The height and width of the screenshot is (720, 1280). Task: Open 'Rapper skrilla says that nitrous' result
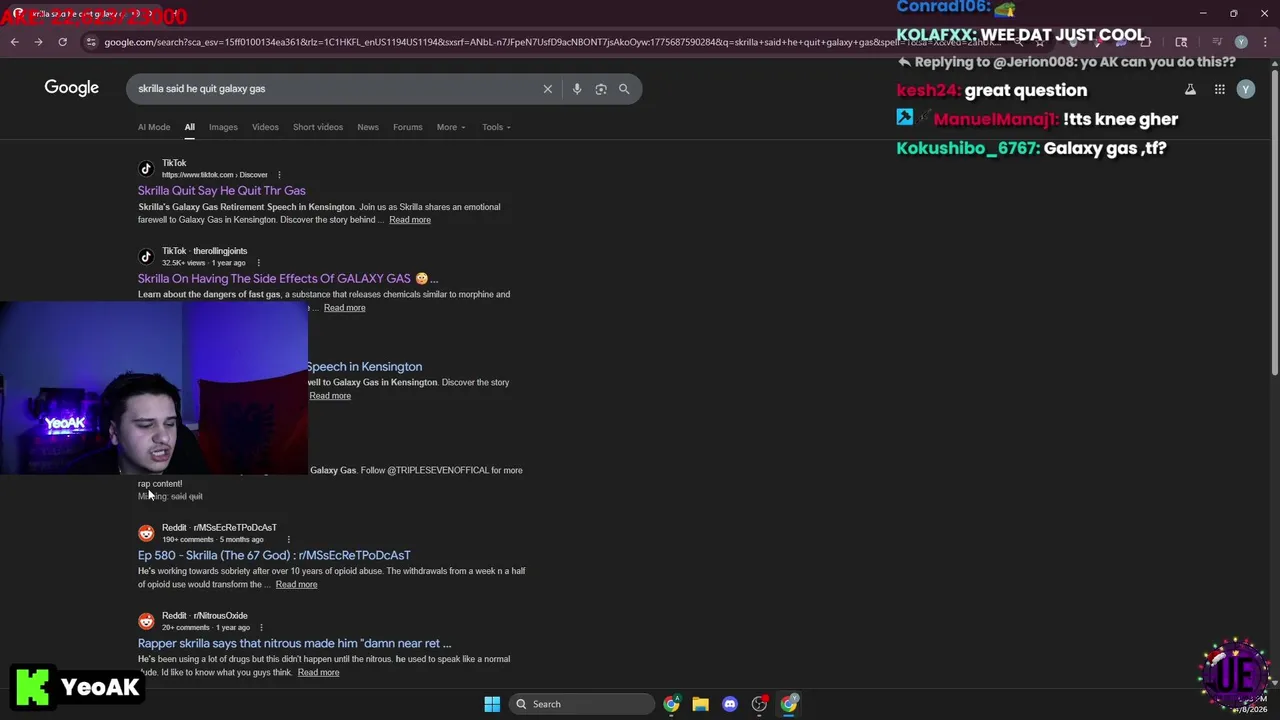click(294, 644)
